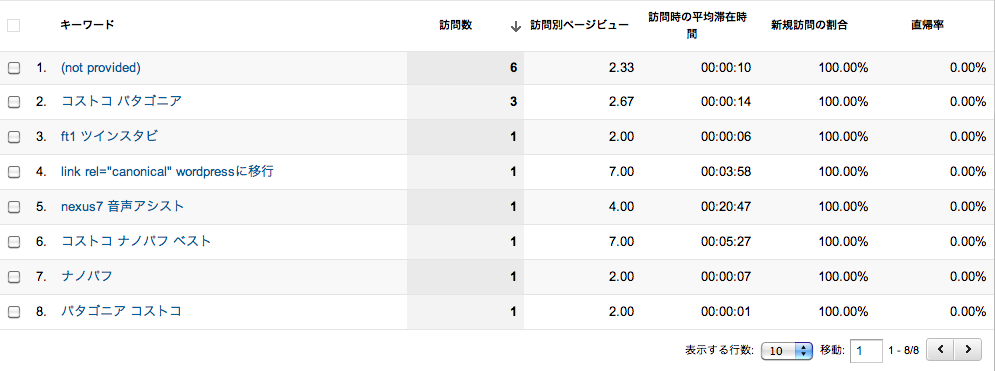Click the next page arrow button
Image resolution: width=995 pixels, height=371 pixels.
pos(967,349)
